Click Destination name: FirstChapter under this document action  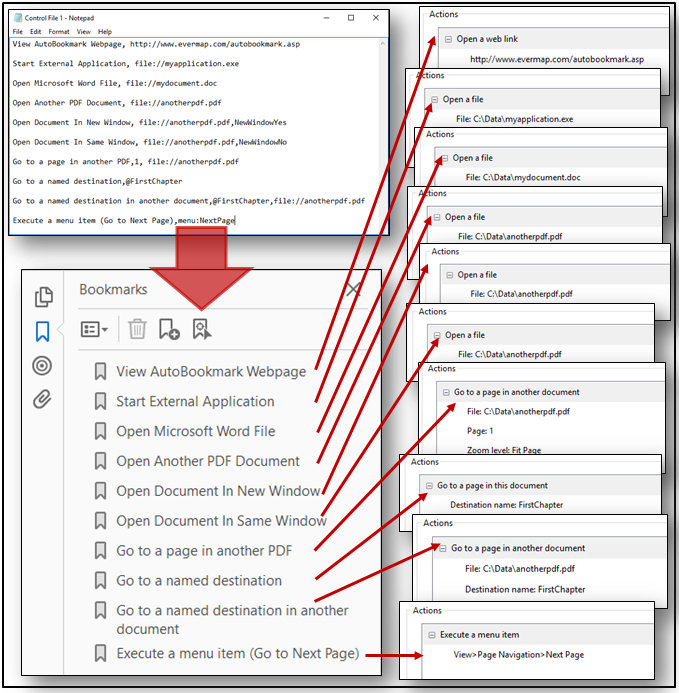(507, 505)
